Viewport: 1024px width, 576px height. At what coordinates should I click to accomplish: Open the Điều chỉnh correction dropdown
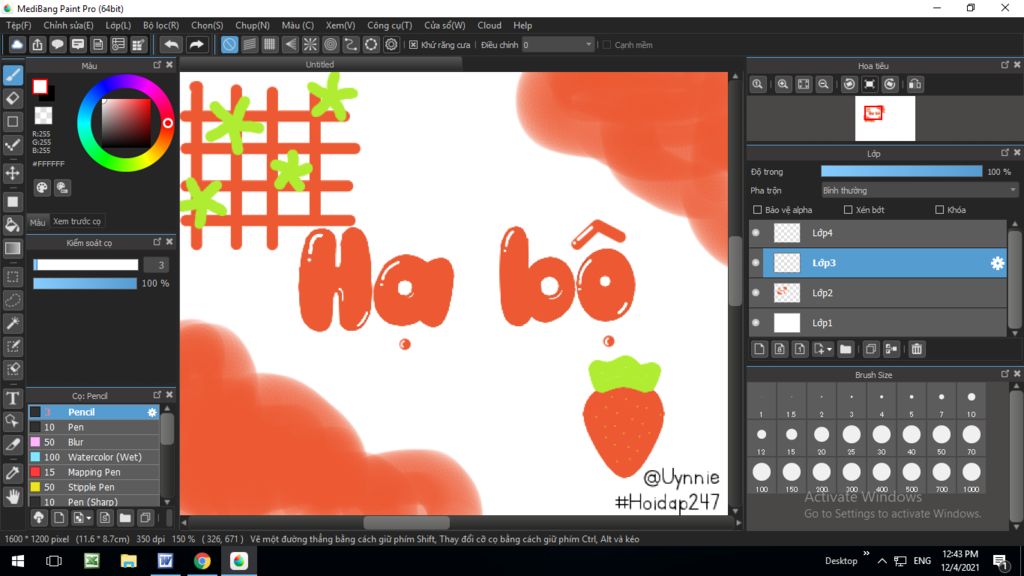click(558, 44)
